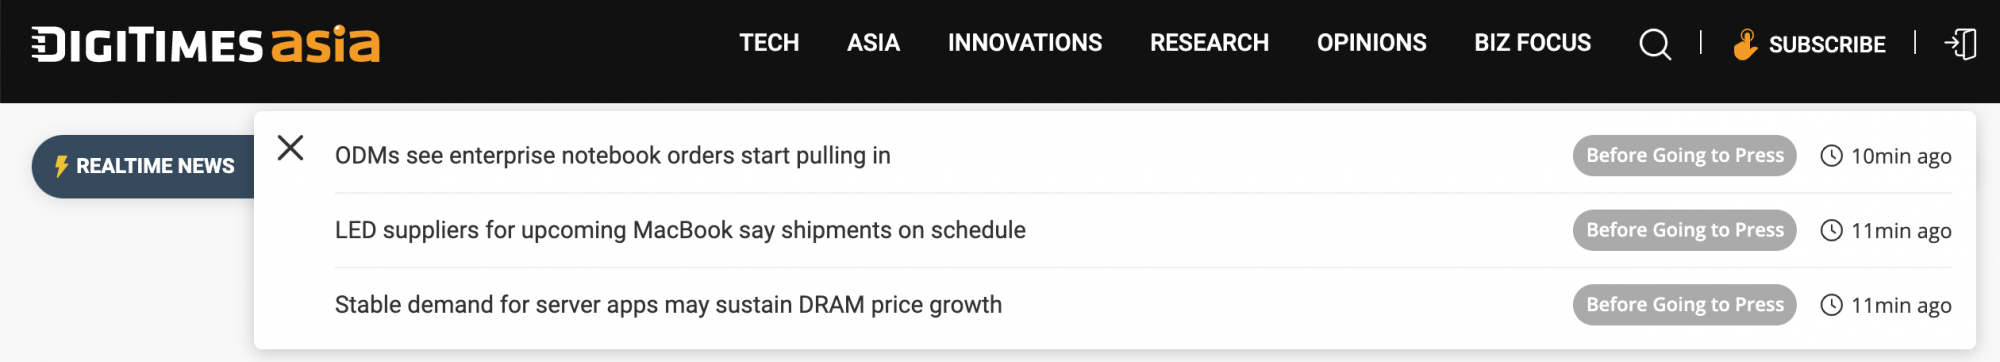Click clock icon on MacBook LED row
The width and height of the screenshot is (2000, 362).
(1831, 231)
